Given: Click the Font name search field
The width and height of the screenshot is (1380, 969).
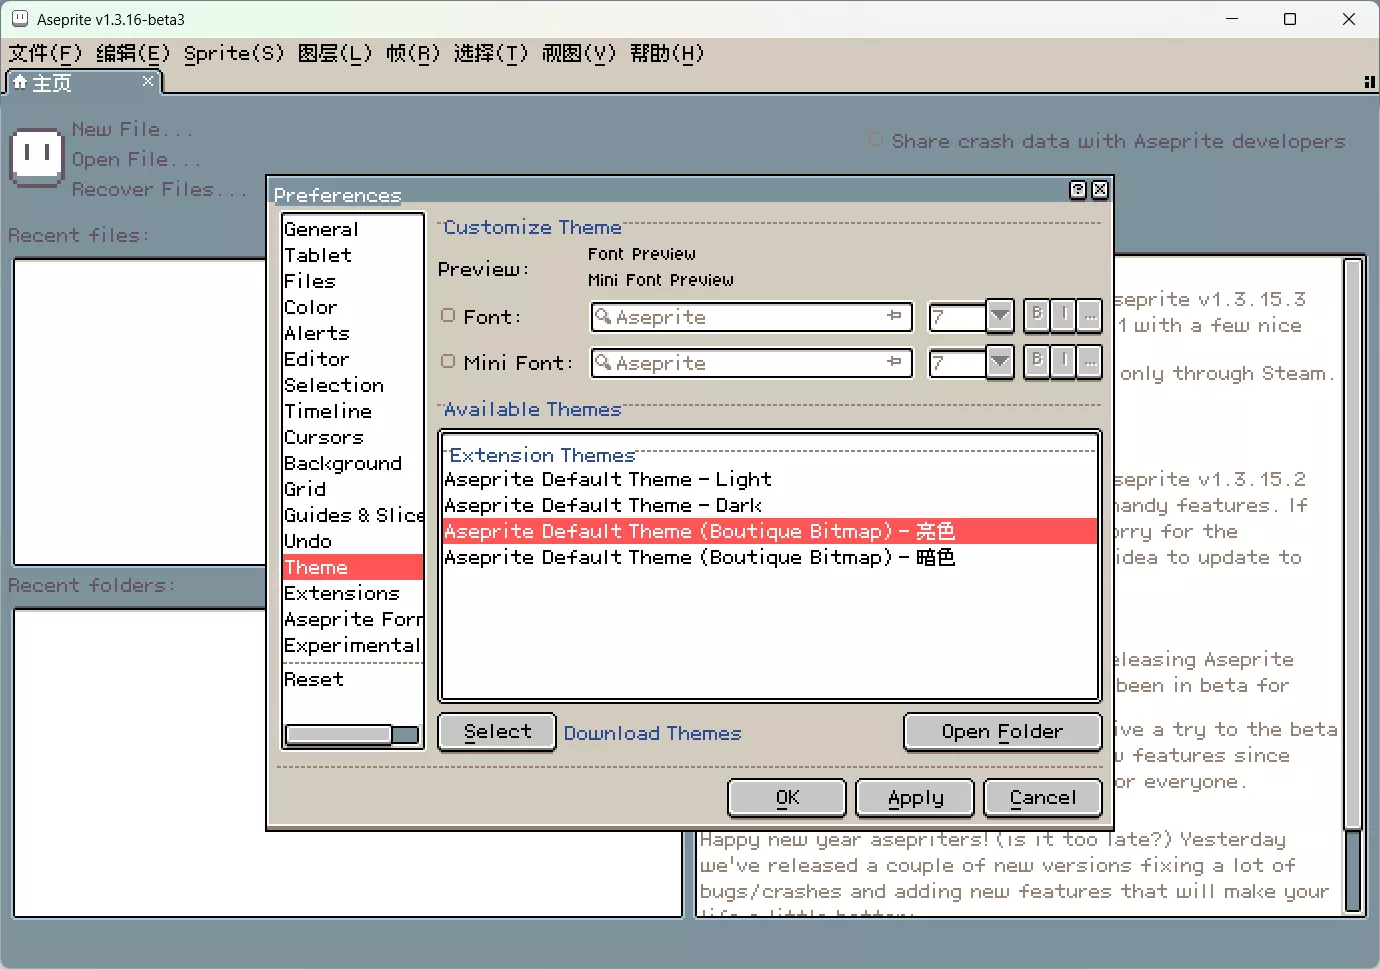Looking at the screenshot, I should [x=752, y=317].
